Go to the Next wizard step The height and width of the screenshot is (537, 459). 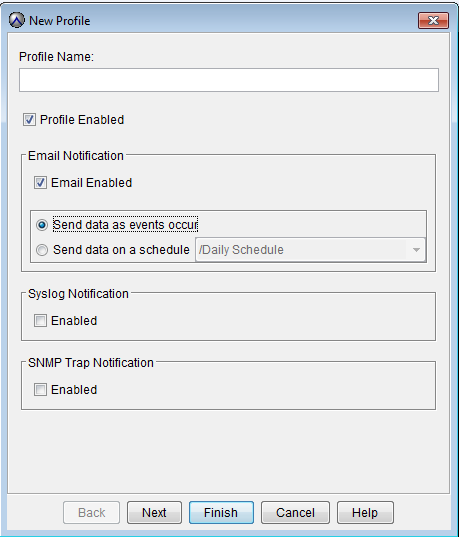[154, 513]
